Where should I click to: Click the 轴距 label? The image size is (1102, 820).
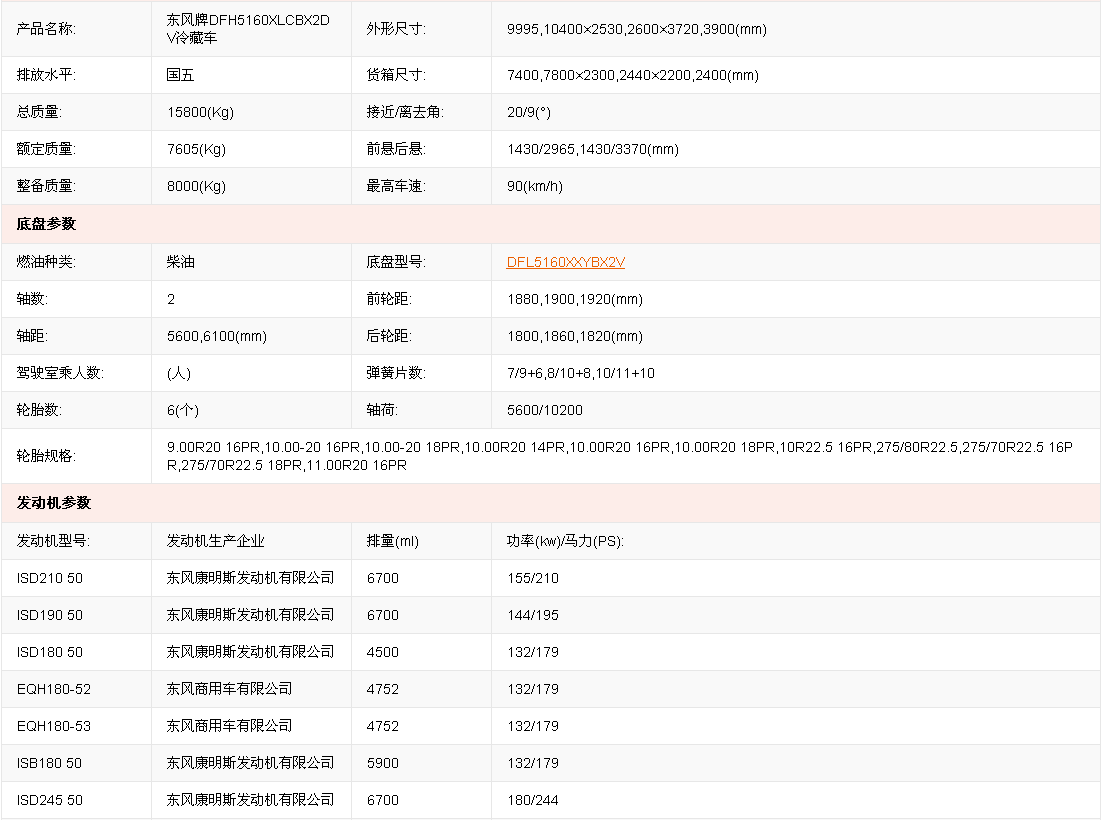tap(32, 336)
